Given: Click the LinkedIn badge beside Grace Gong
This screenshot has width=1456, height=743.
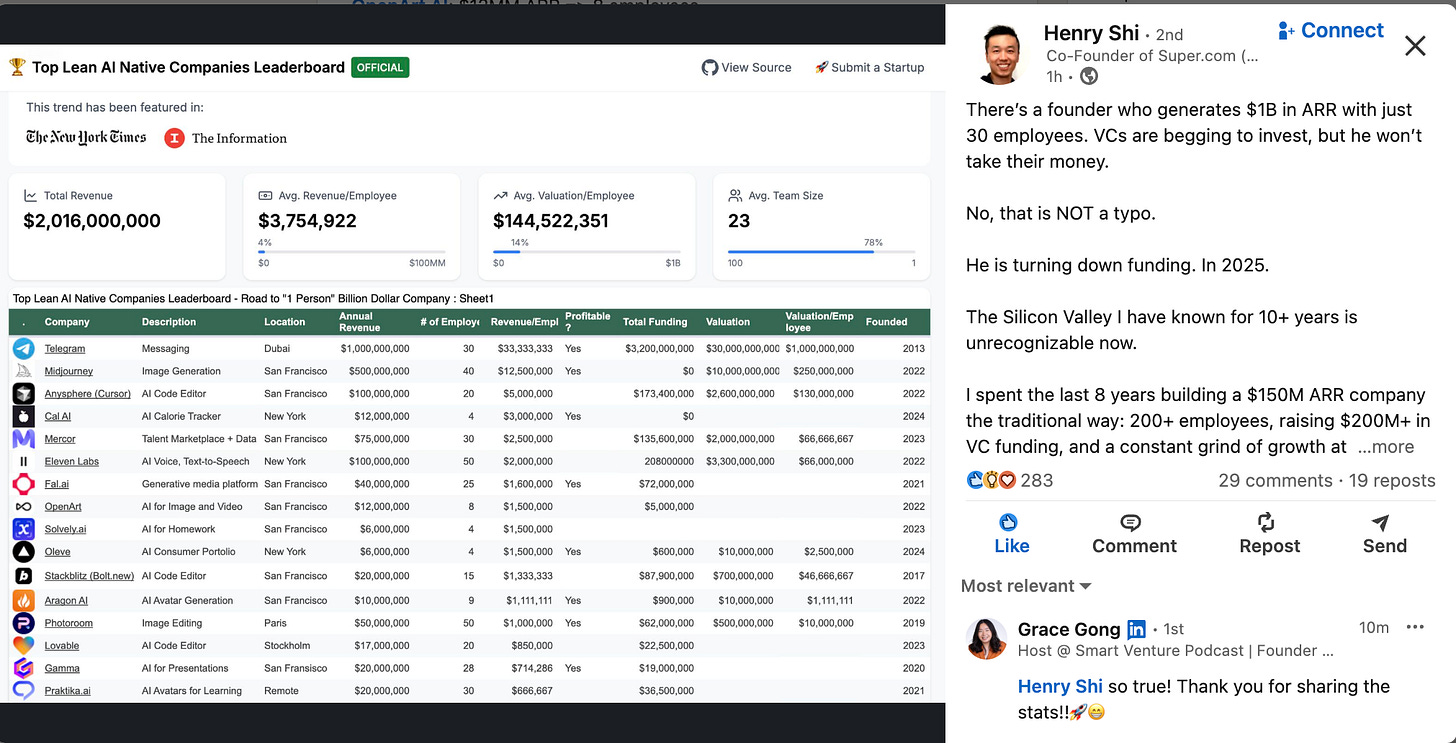Looking at the screenshot, I should 1136,629.
